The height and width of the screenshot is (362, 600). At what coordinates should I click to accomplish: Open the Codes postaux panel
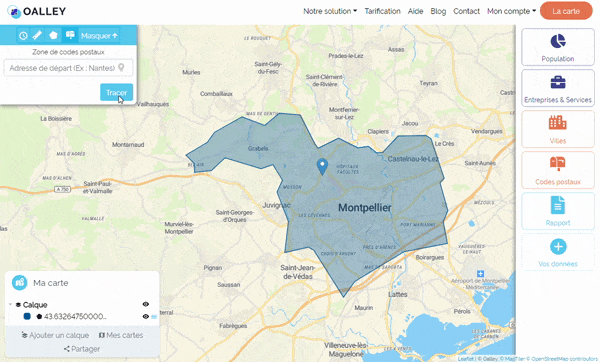[558, 170]
